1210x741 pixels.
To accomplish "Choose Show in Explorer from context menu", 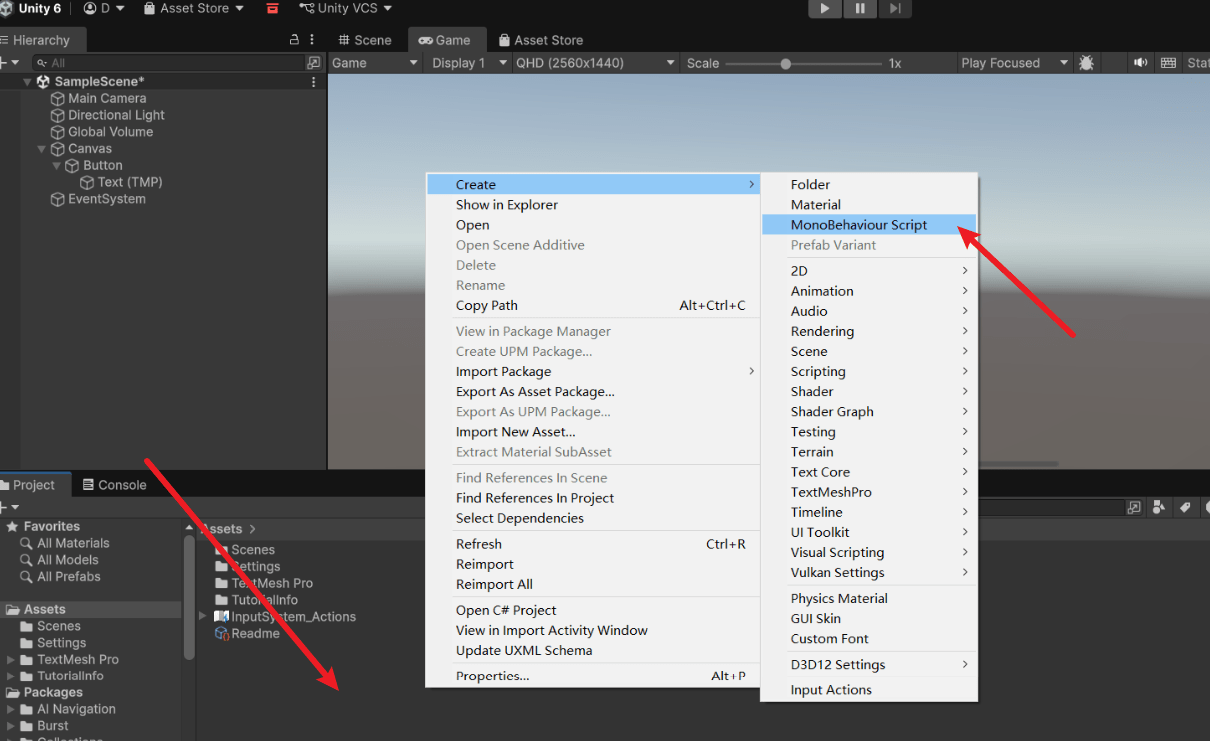I will [506, 205].
